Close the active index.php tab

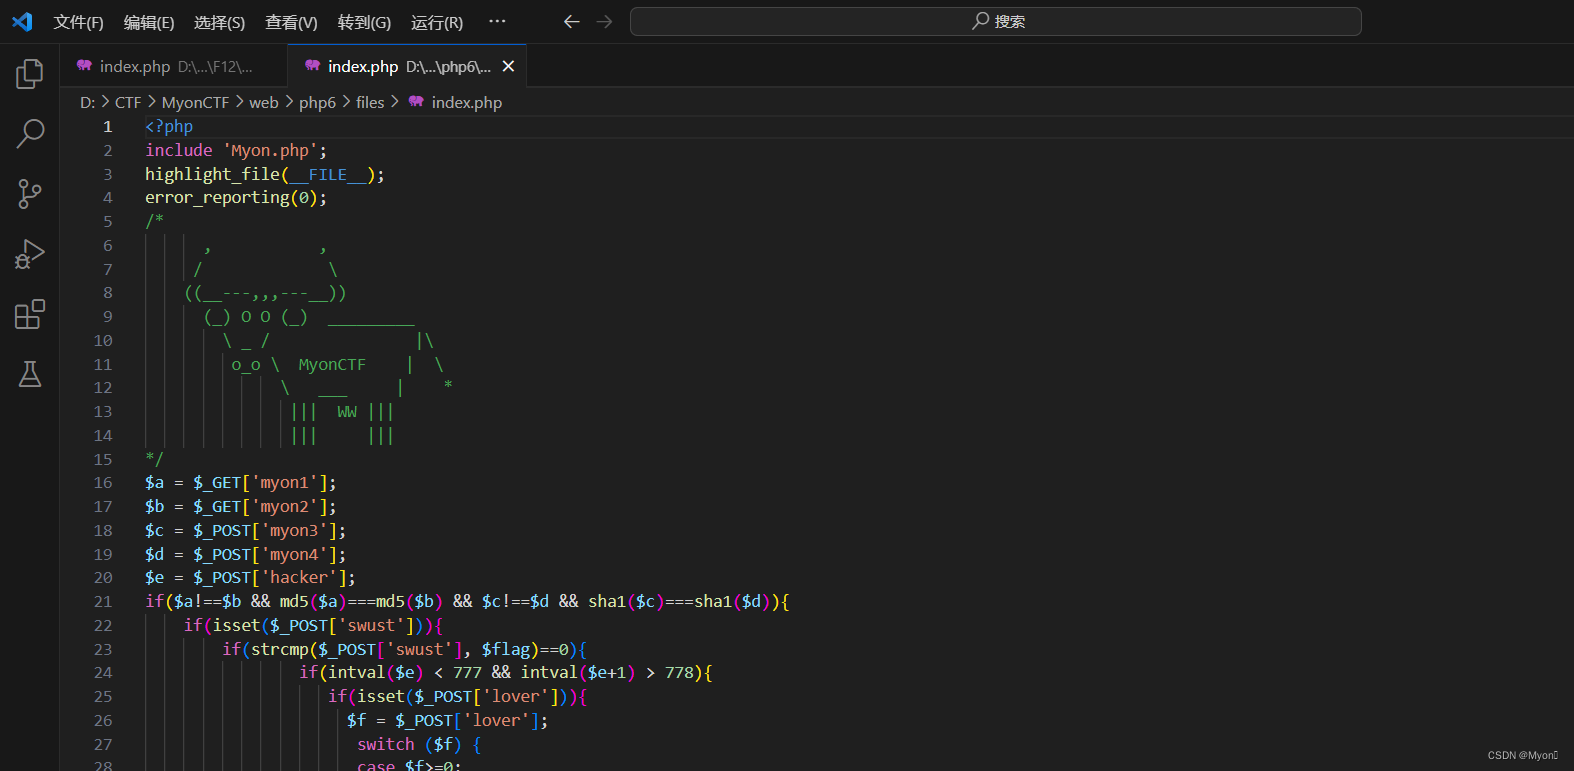tap(508, 66)
